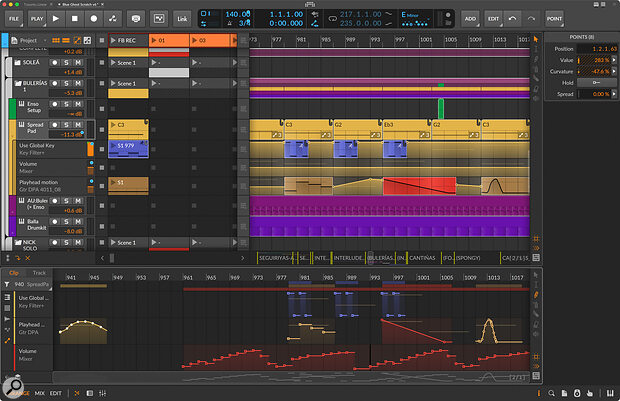Toggle the track header crossfade/effects icon

click(x=87, y=40)
